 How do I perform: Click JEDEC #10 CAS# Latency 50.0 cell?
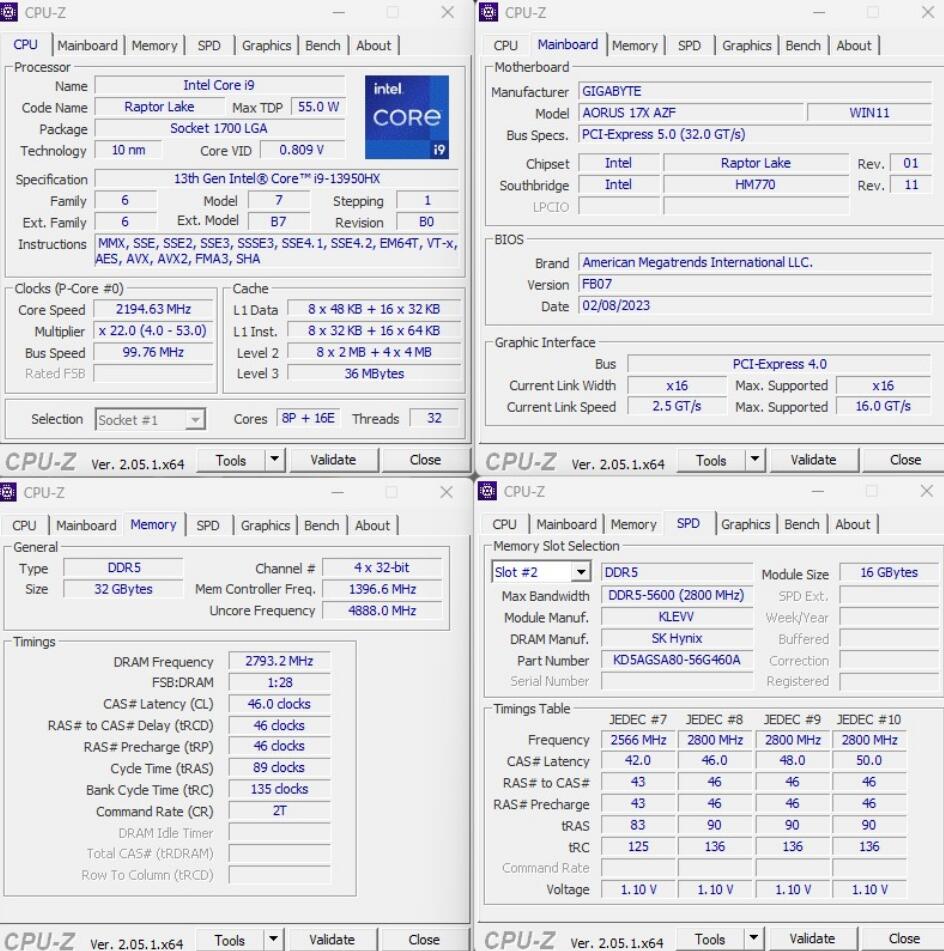point(869,761)
